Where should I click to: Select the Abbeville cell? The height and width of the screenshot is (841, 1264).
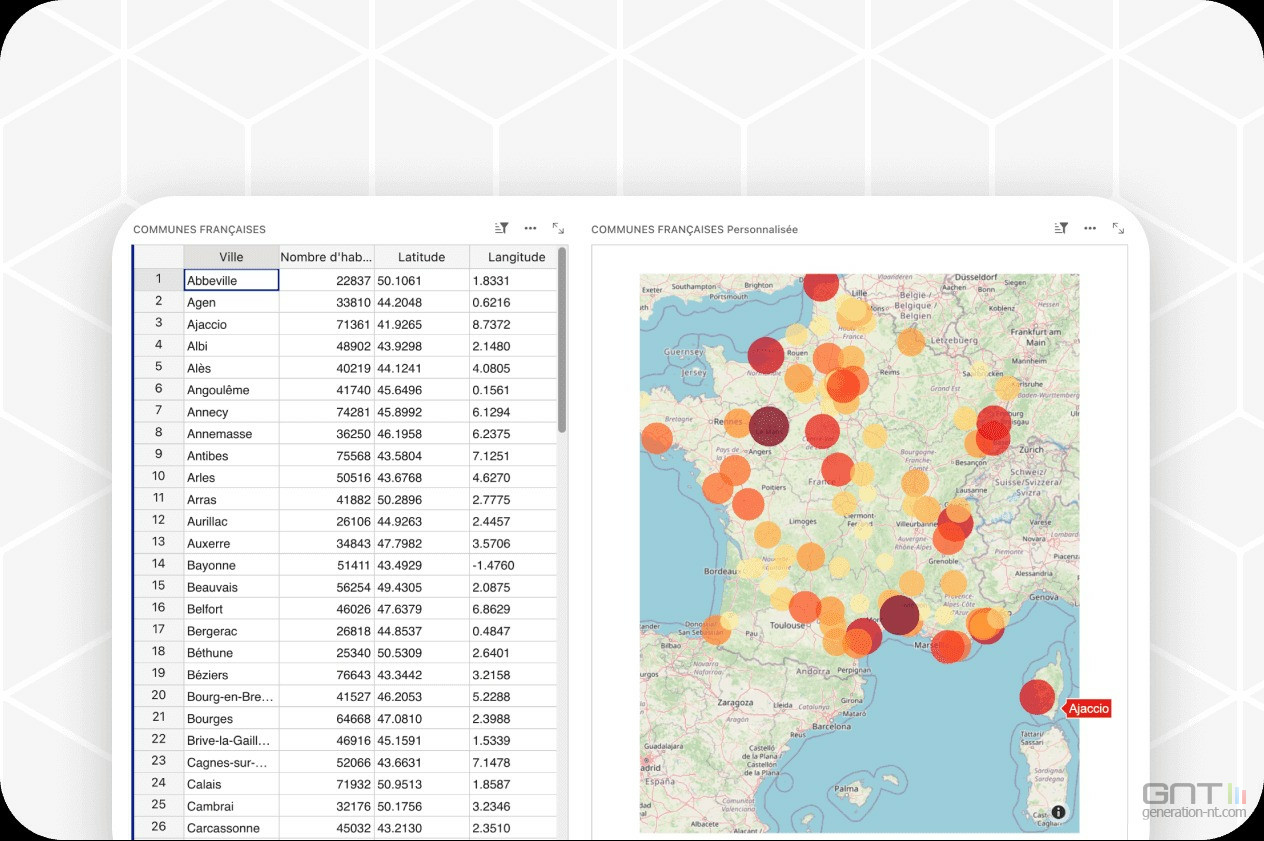click(x=231, y=281)
